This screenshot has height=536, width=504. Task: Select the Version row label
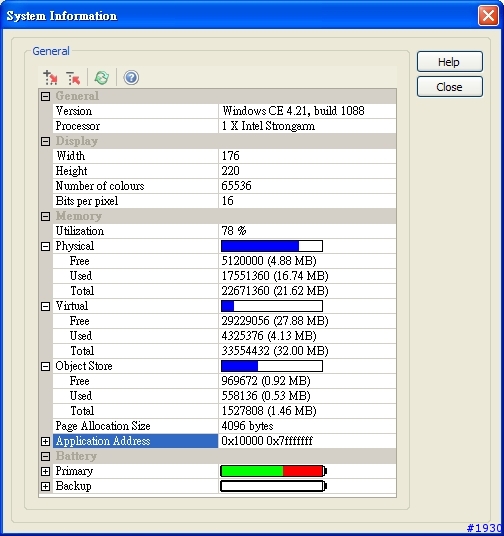[74, 111]
